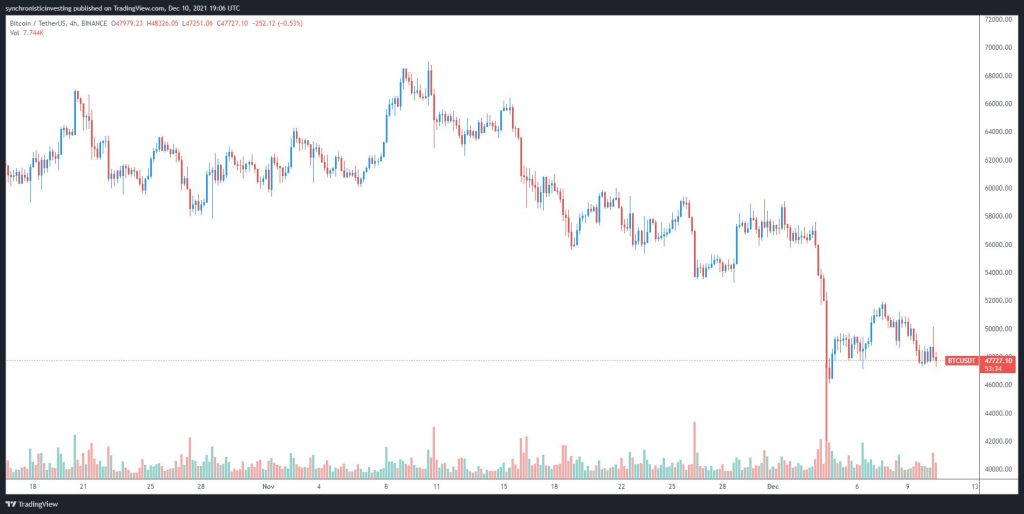The width and height of the screenshot is (1024, 514).
Task: Select the Nov marker on time axis
Action: [267, 487]
